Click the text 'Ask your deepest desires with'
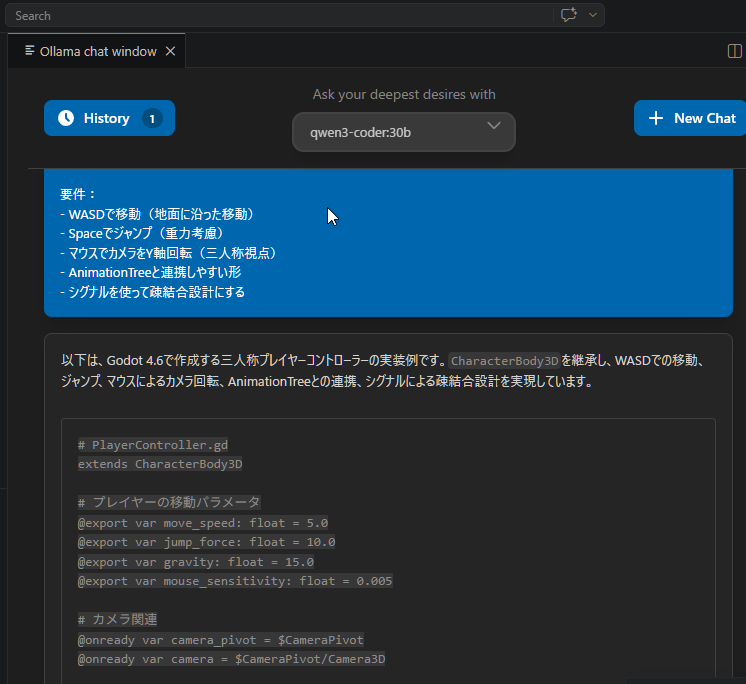The width and height of the screenshot is (746, 684). coord(404,94)
